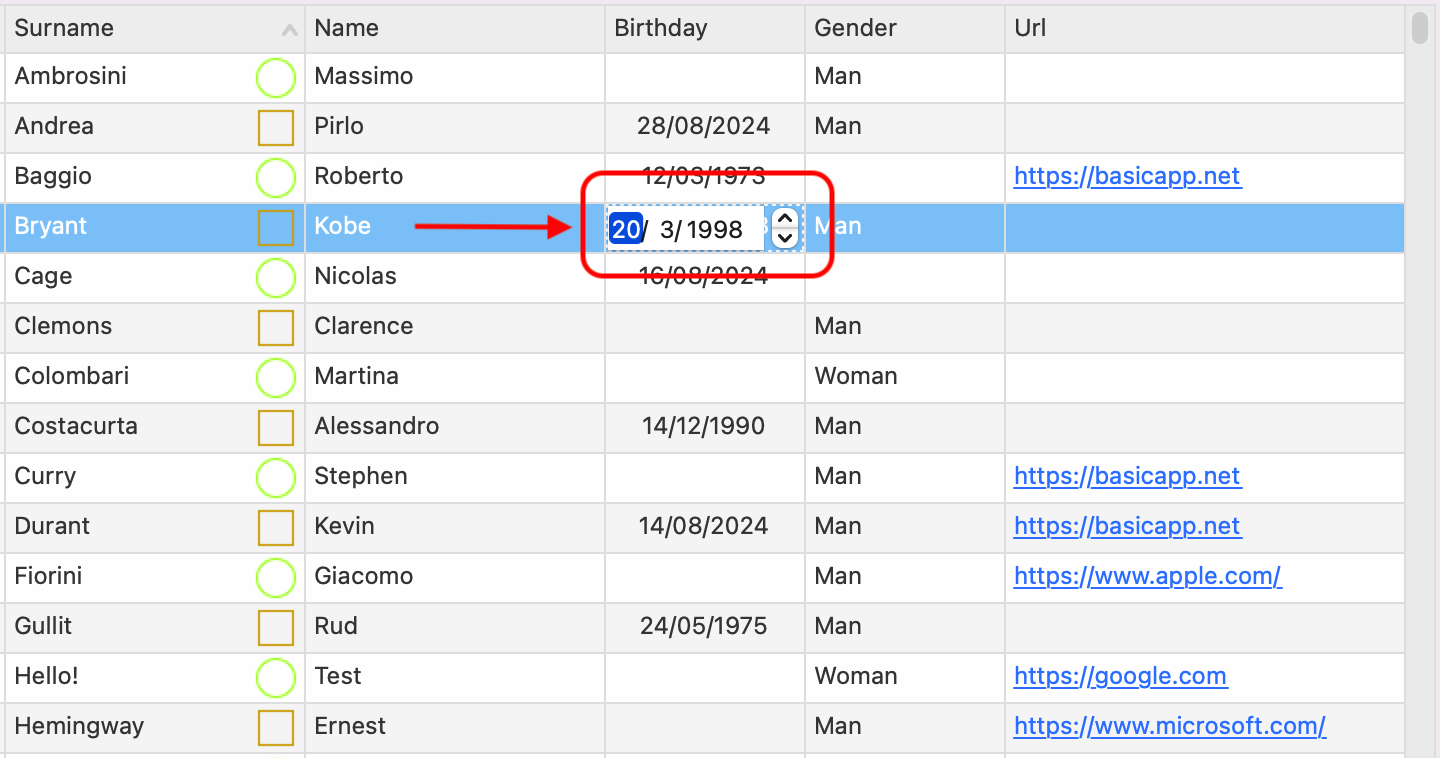The image size is (1440, 758).
Task: Open the basicapp.net link in Baggio row
Action: point(1127,177)
